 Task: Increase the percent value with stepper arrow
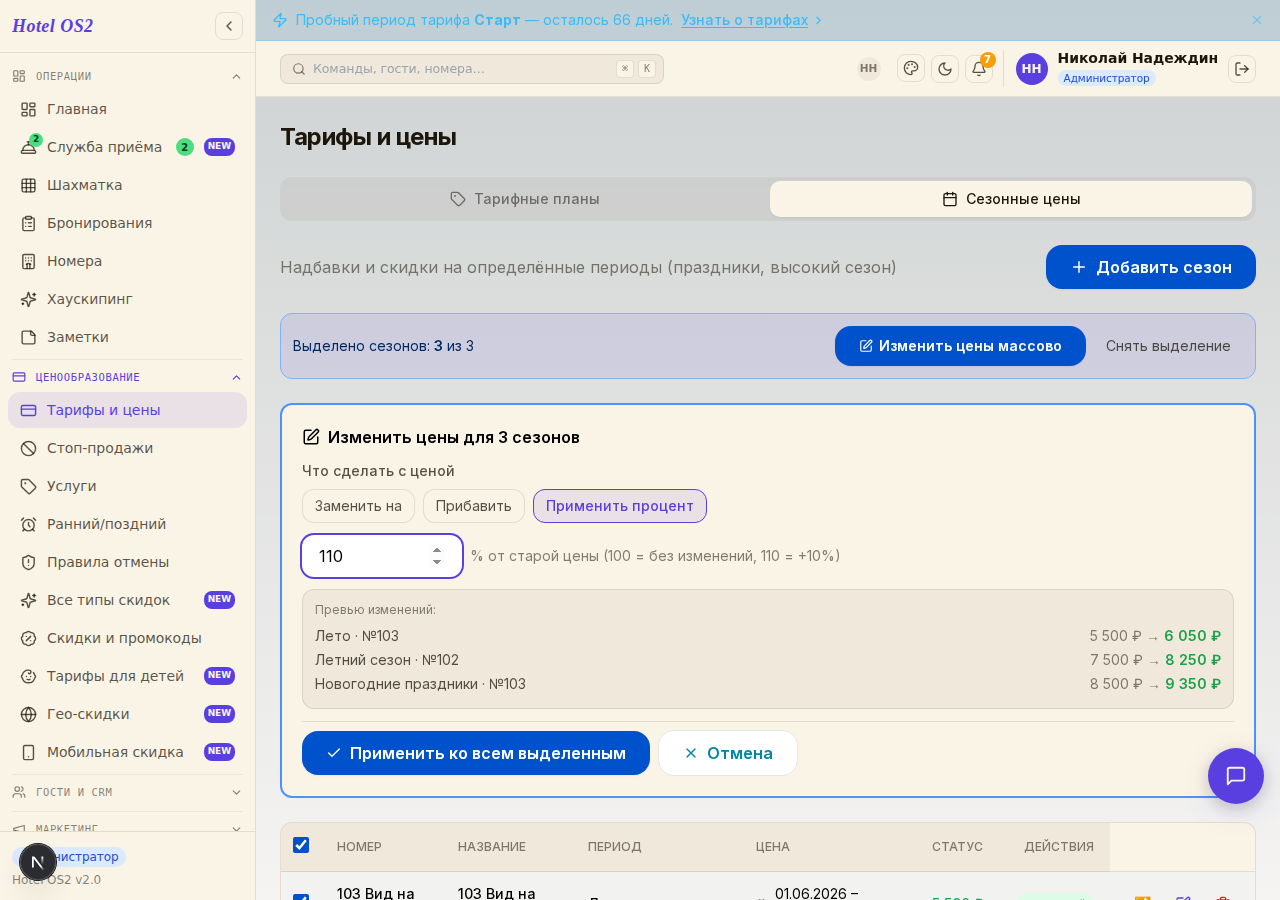coord(437,549)
